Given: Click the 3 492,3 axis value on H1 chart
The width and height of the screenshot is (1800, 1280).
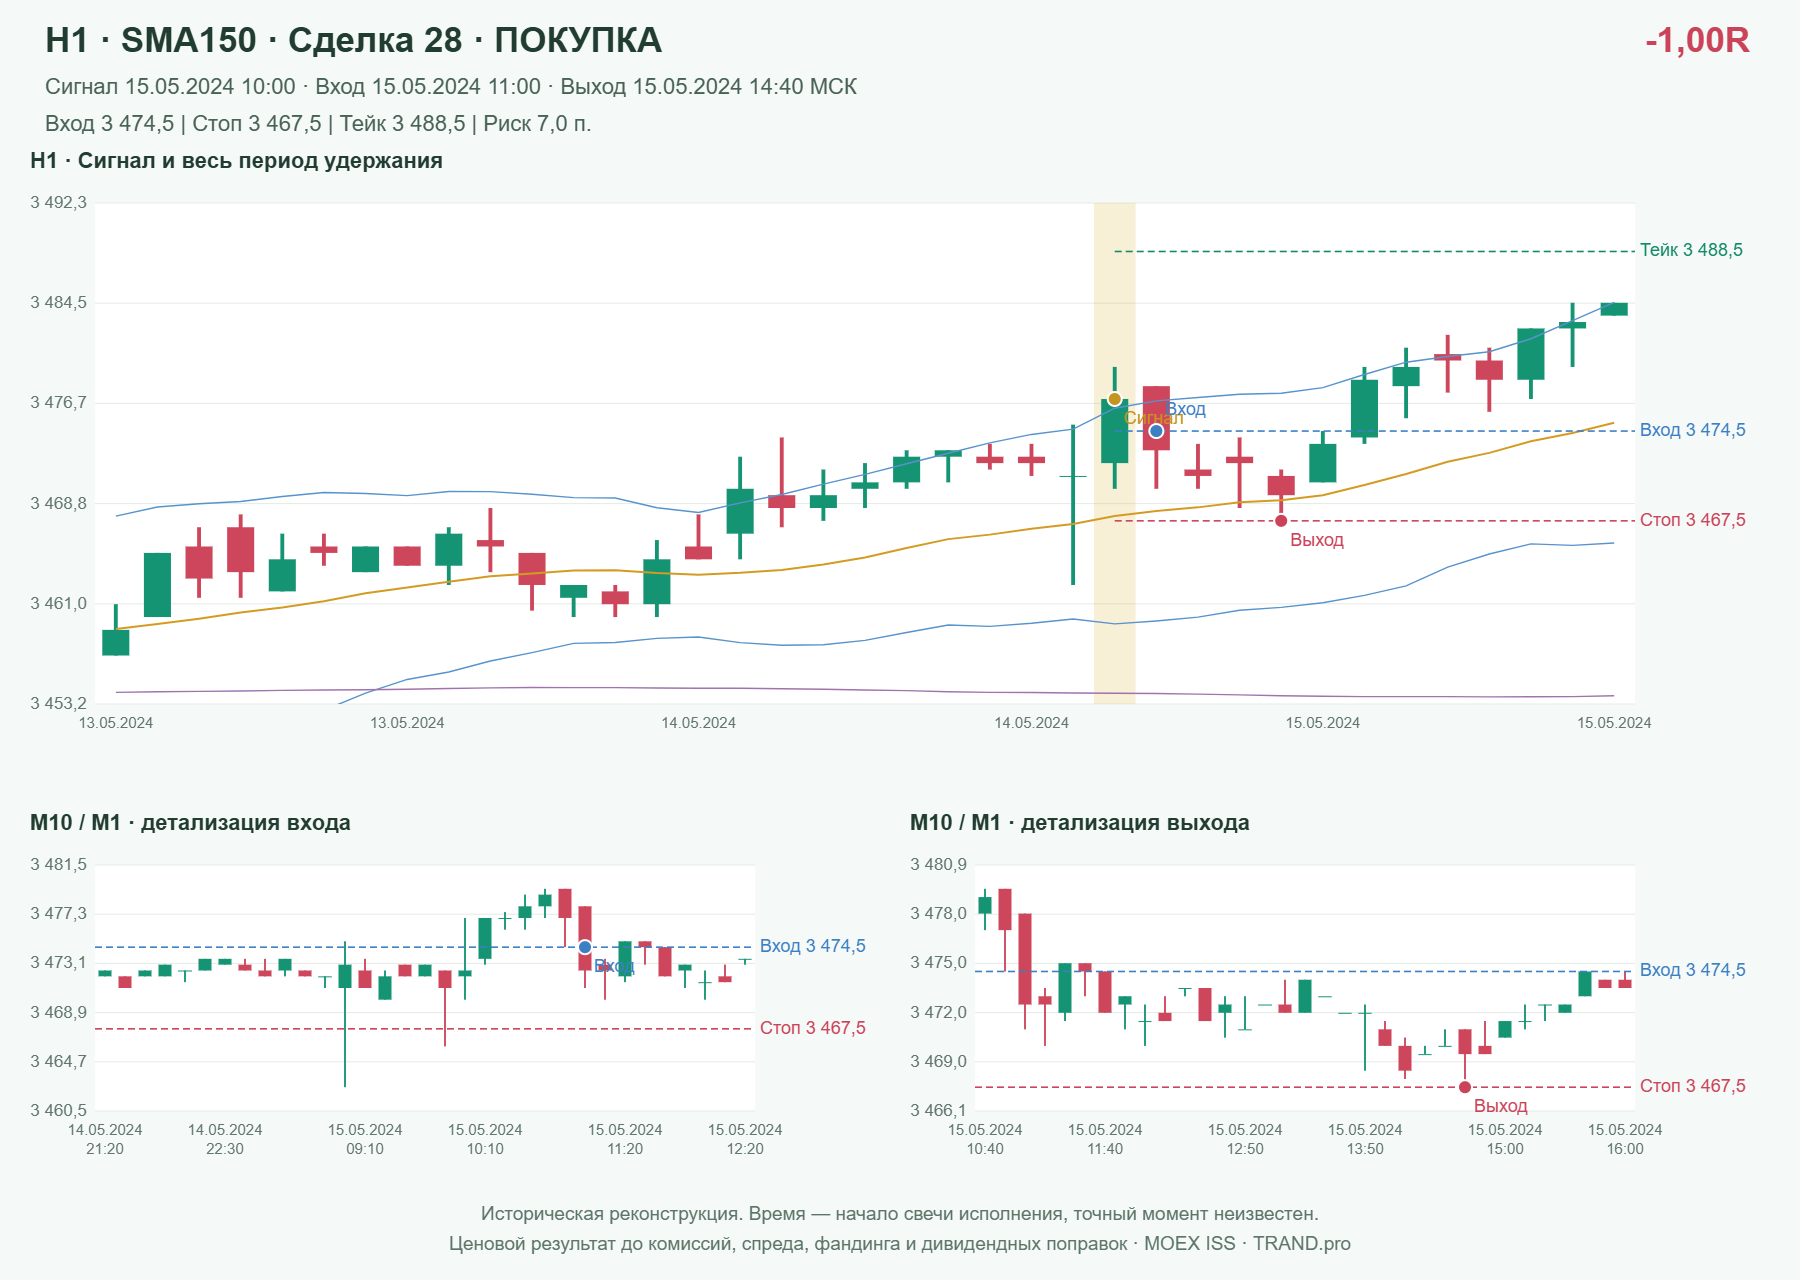Looking at the screenshot, I should [x=58, y=203].
